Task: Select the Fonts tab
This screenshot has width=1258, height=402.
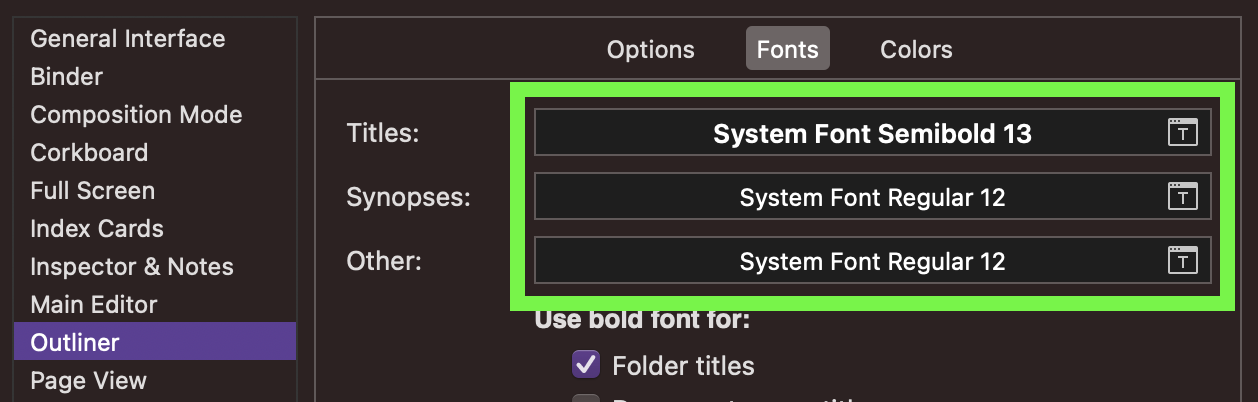Action: click(x=788, y=49)
